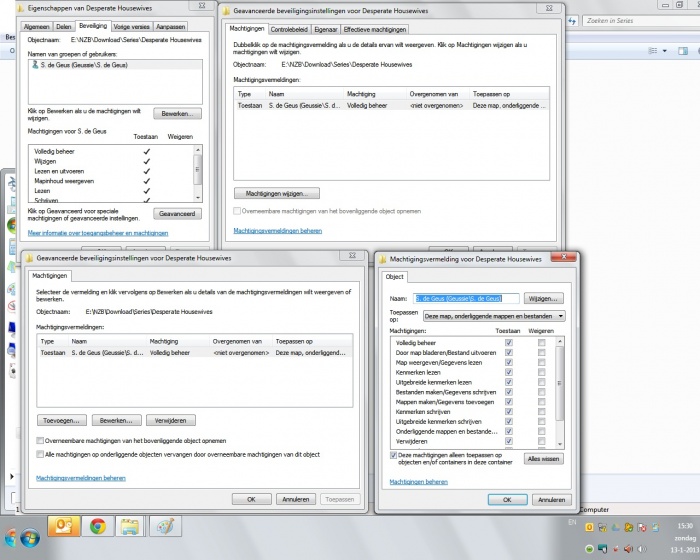Open the Effectieve machtigingen tab
Image resolution: width=700 pixels, height=560 pixels.
click(375, 29)
